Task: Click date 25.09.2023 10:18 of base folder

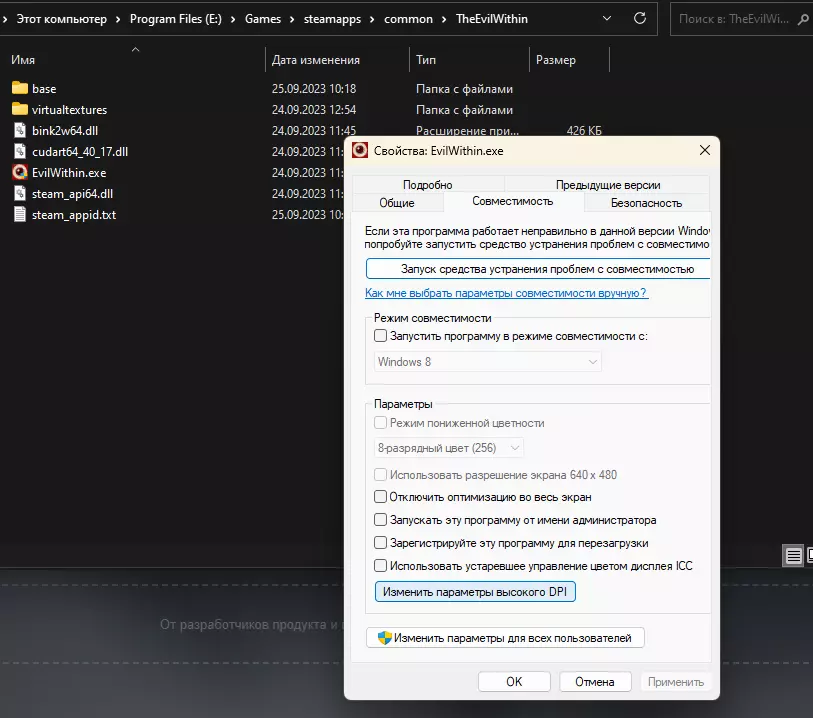Action: click(314, 89)
